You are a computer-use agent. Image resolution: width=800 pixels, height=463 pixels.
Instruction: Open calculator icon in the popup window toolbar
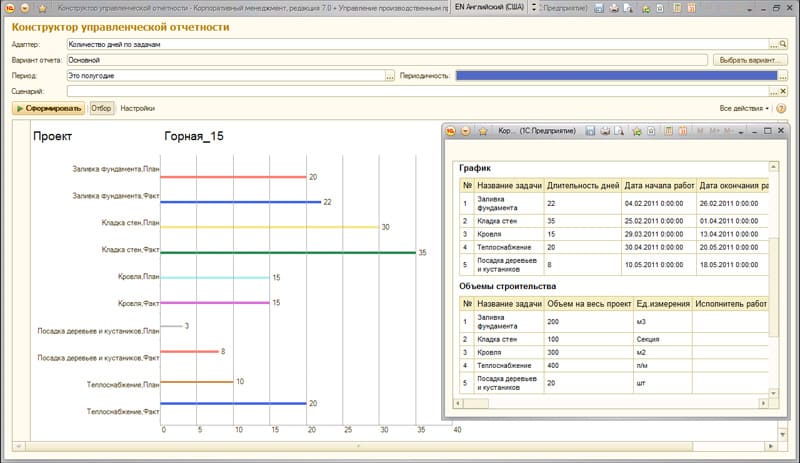668,131
